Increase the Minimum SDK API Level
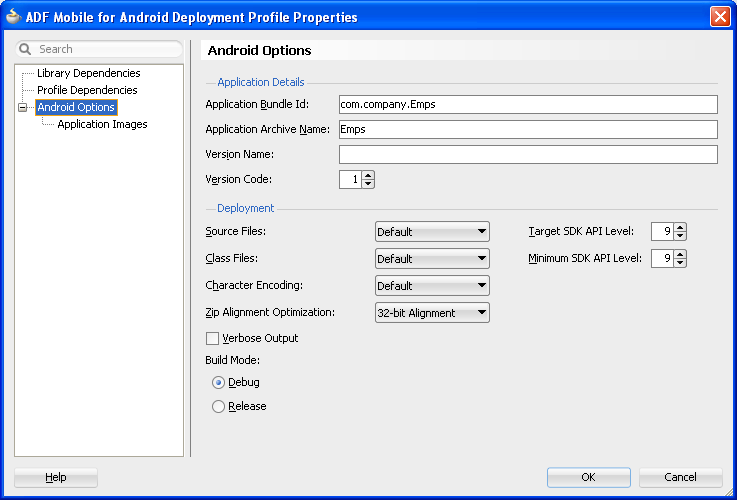The width and height of the screenshot is (737, 500). pos(680,254)
